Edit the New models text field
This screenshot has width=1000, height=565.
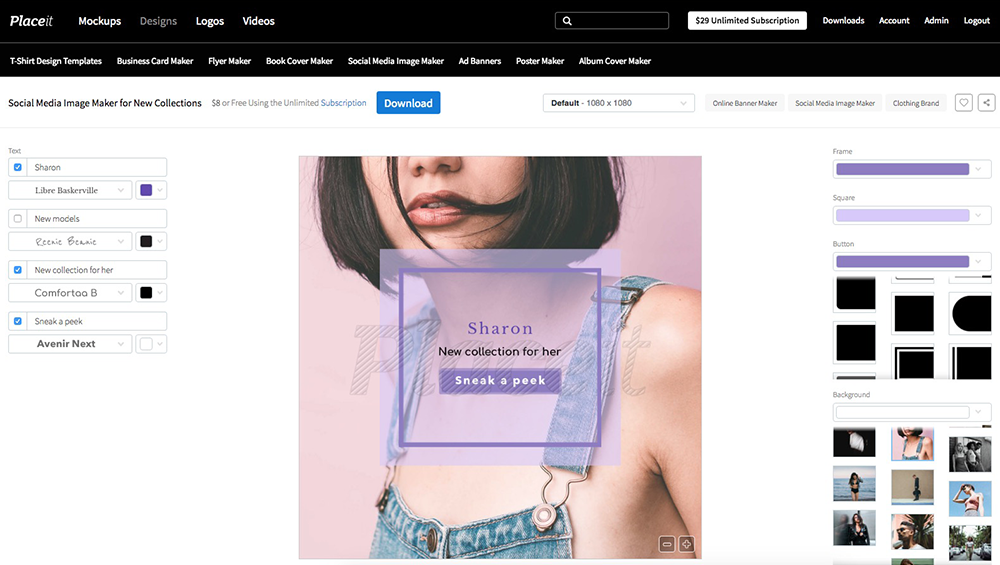[97, 219]
